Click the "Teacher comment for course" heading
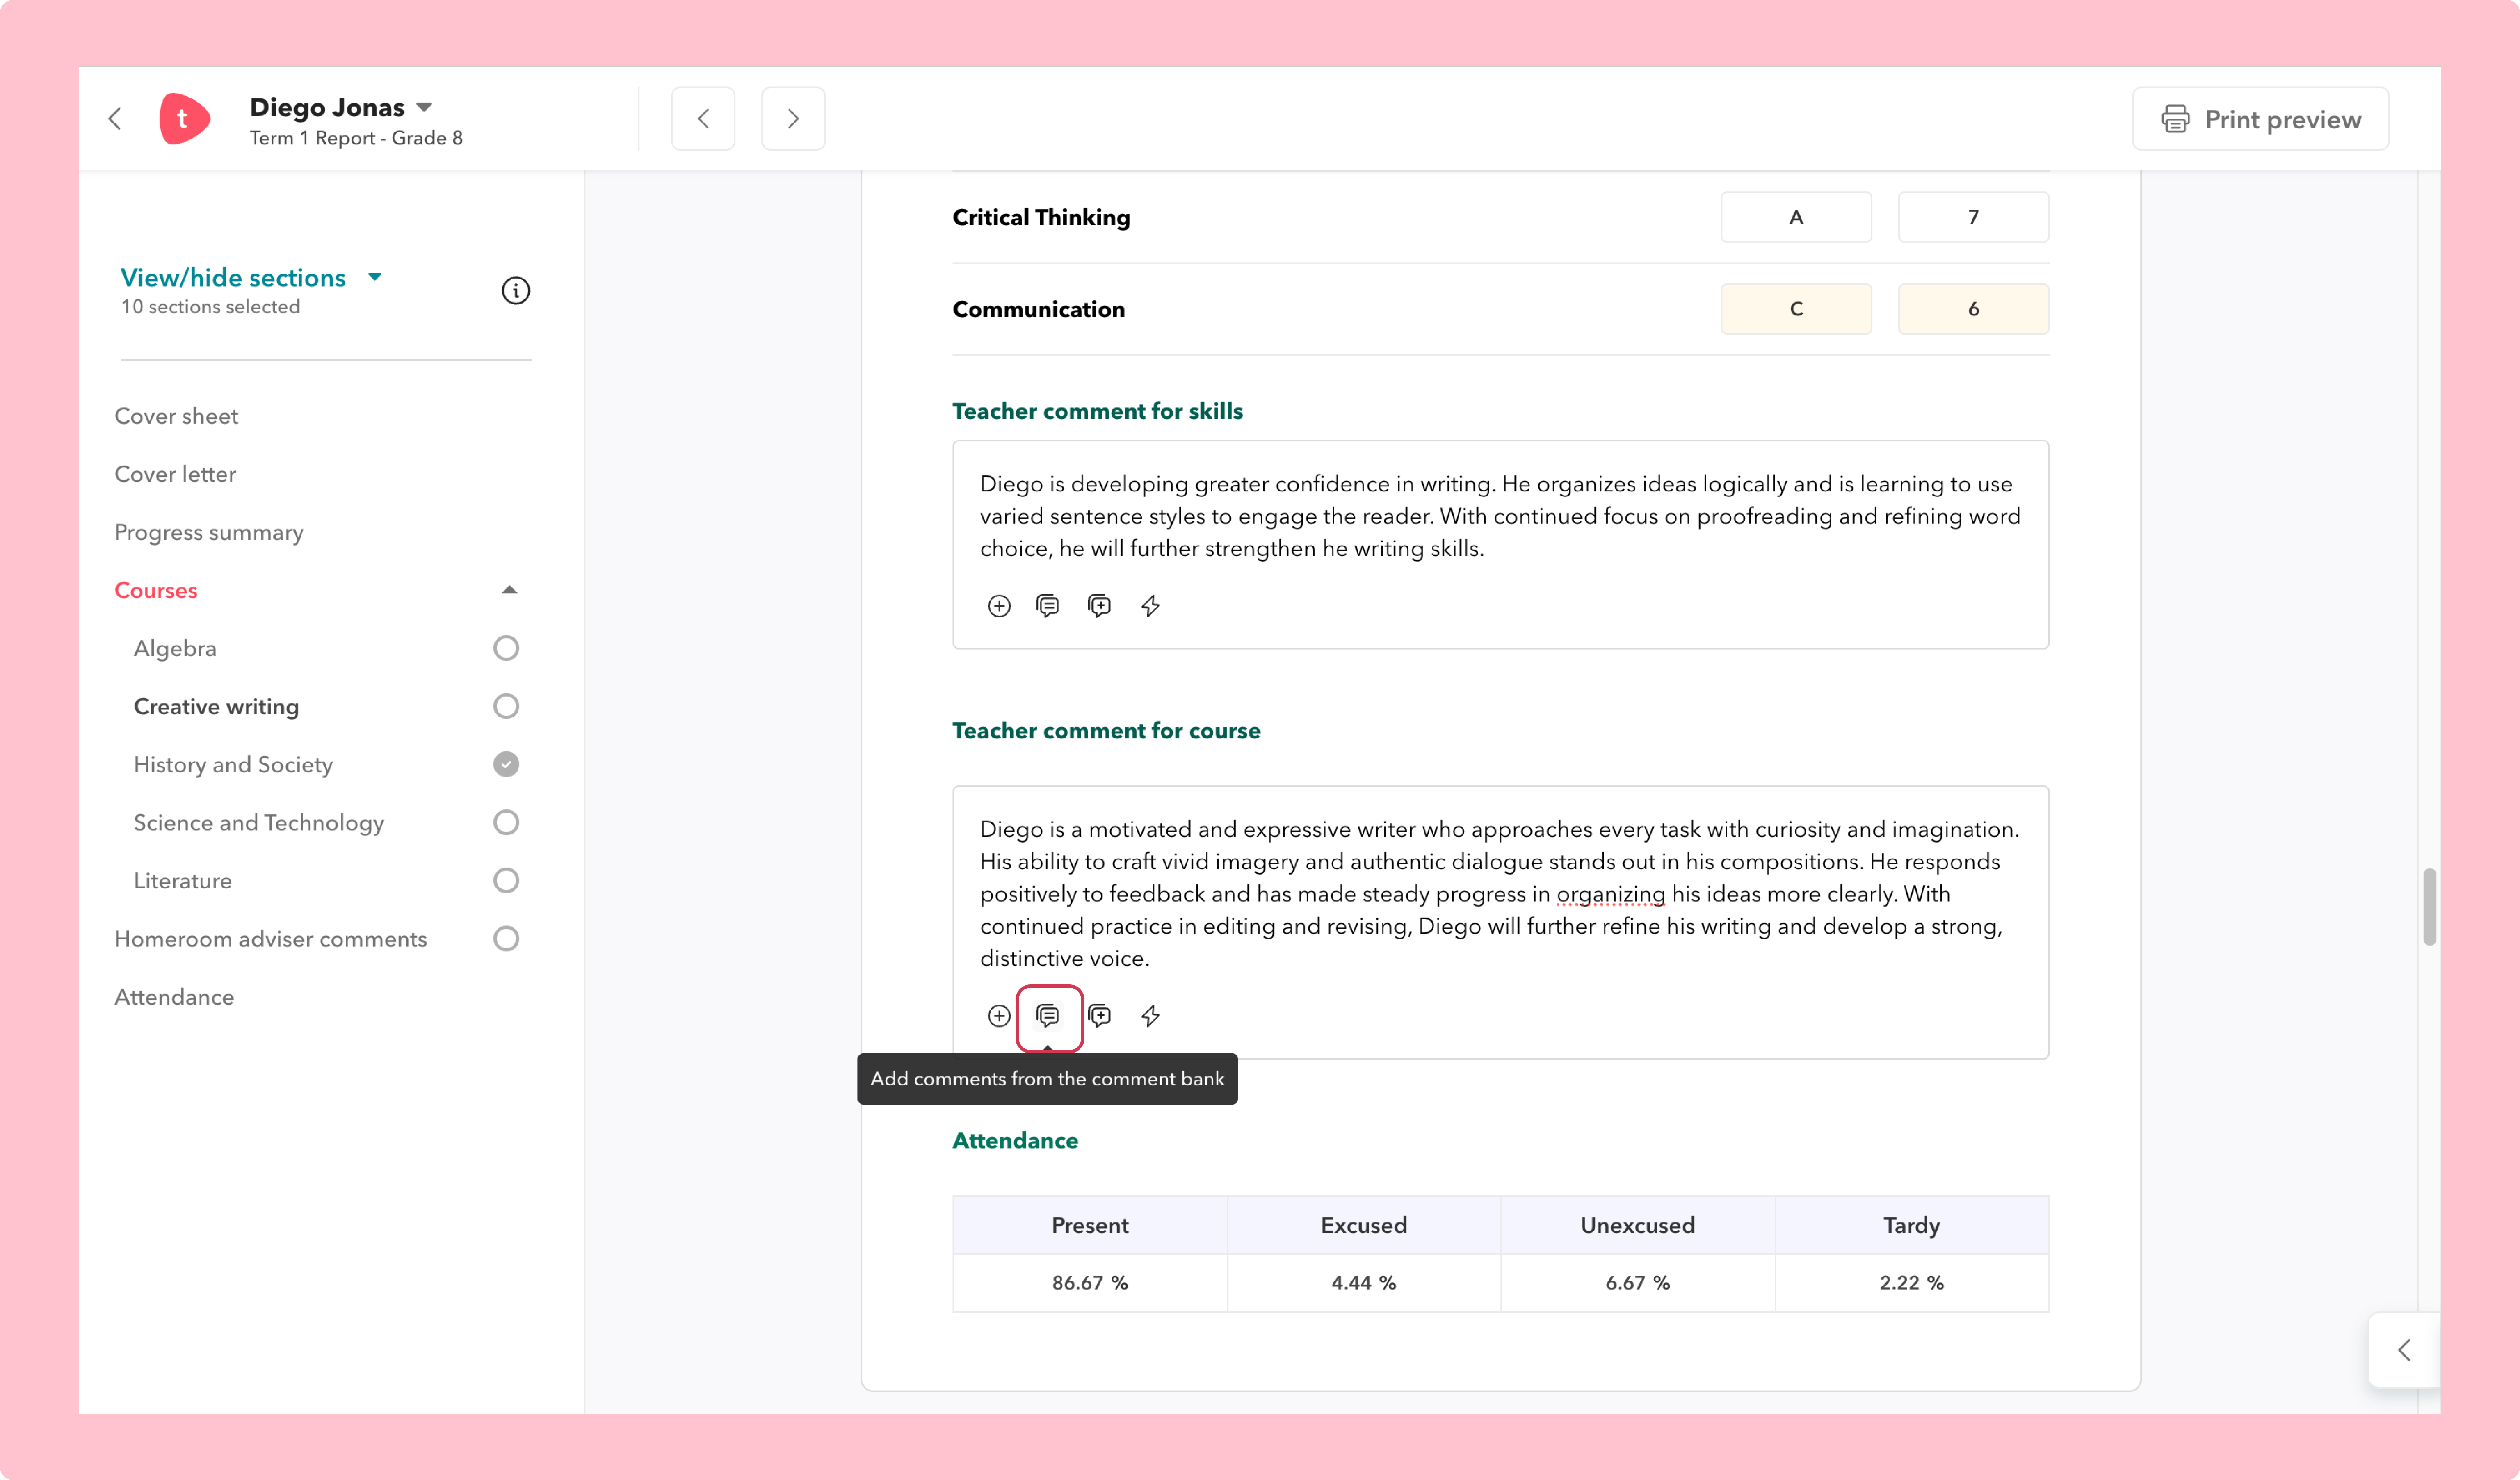The image size is (2520, 1480). (x=1106, y=731)
